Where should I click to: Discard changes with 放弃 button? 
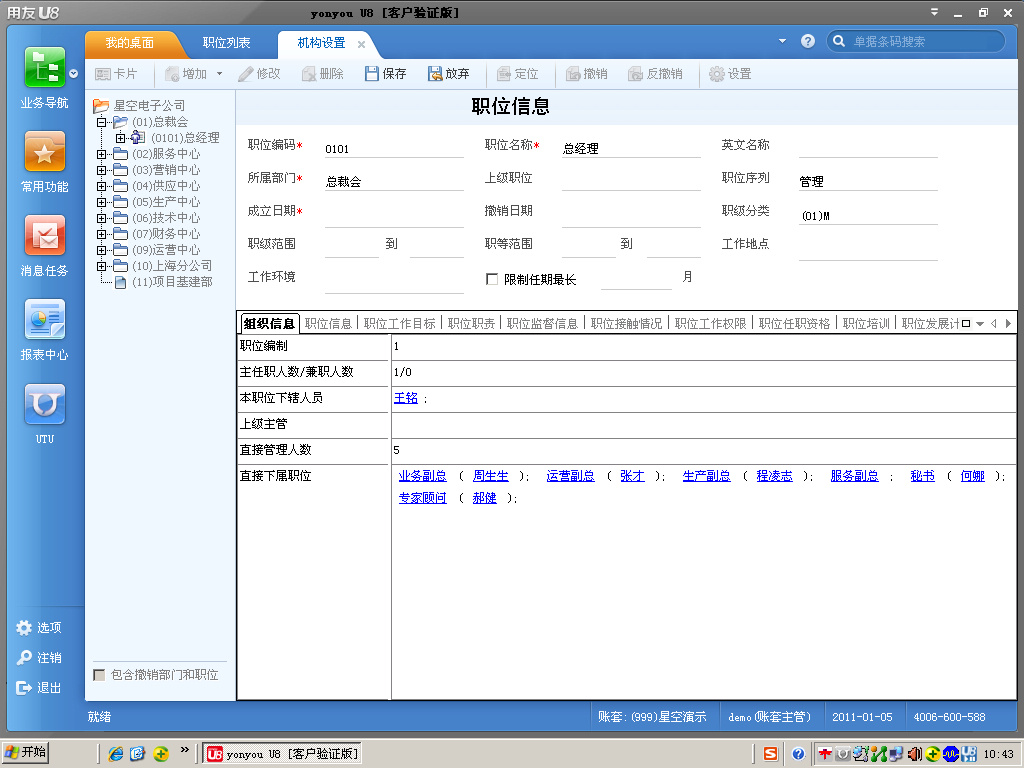(449, 74)
